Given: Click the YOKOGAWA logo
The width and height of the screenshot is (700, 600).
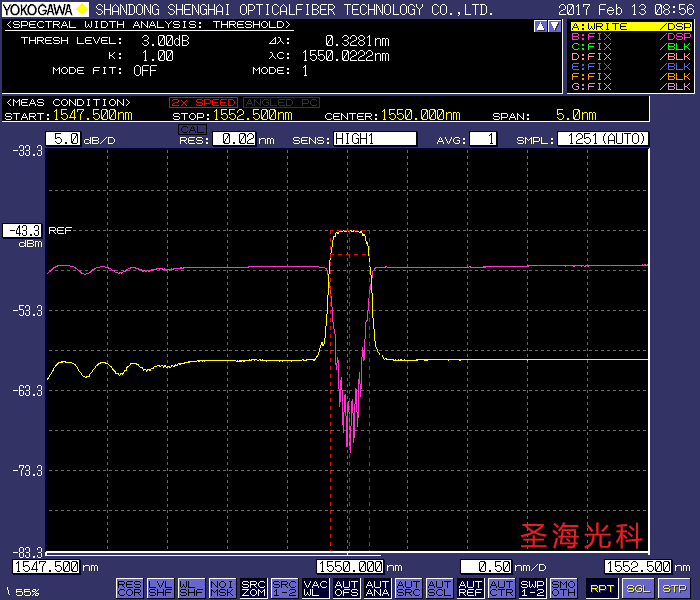Looking at the screenshot, I should click(45, 9).
